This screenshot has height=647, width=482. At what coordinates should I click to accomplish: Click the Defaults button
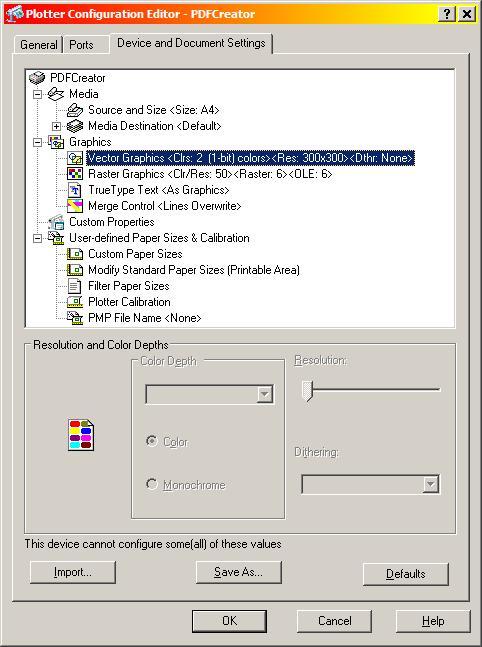[x=406, y=574]
